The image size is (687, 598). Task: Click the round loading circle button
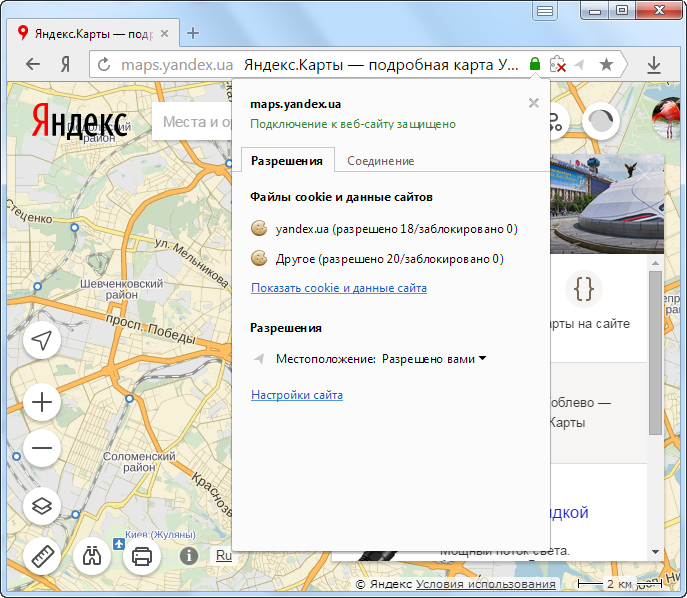(601, 121)
